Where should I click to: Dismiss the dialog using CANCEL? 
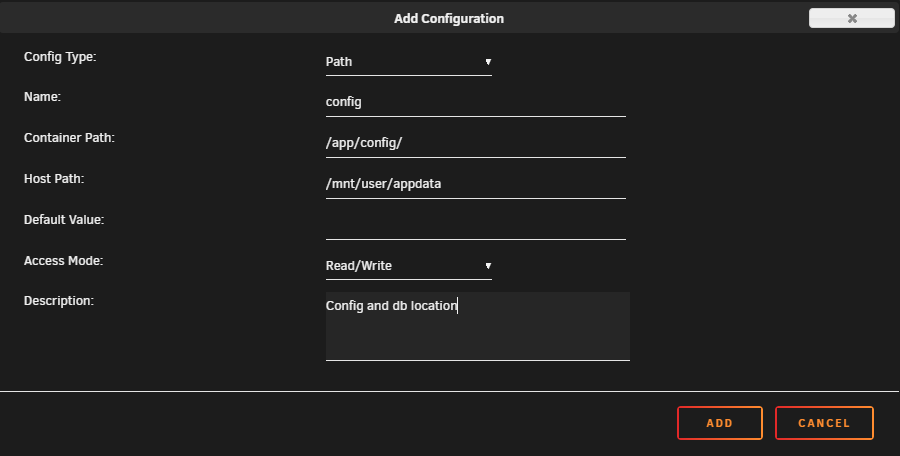click(824, 423)
